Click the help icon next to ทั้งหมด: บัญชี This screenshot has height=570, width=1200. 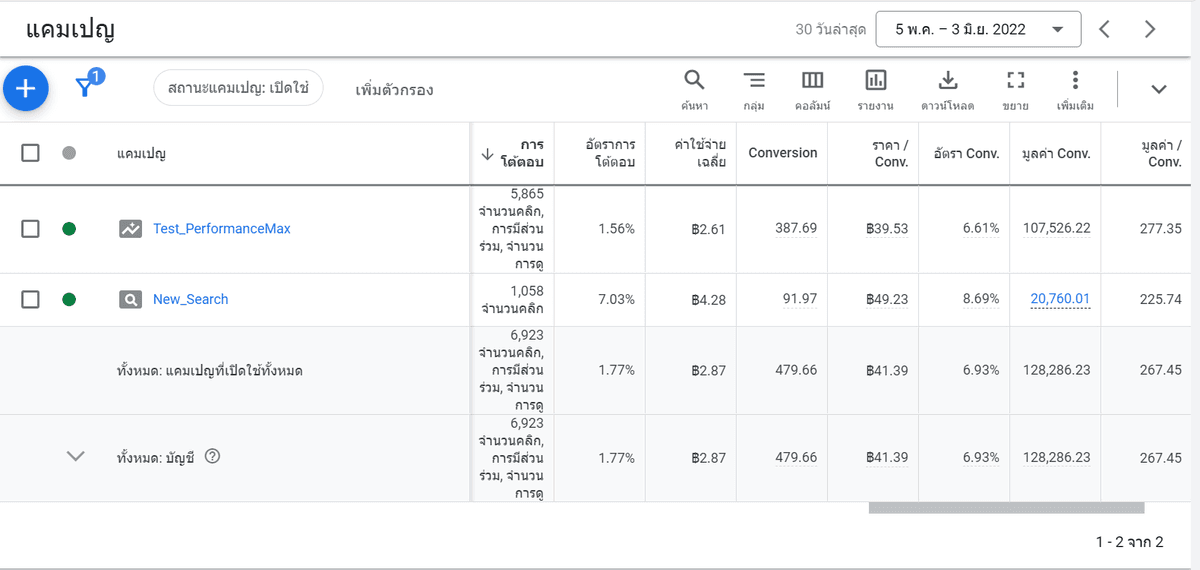(212, 456)
